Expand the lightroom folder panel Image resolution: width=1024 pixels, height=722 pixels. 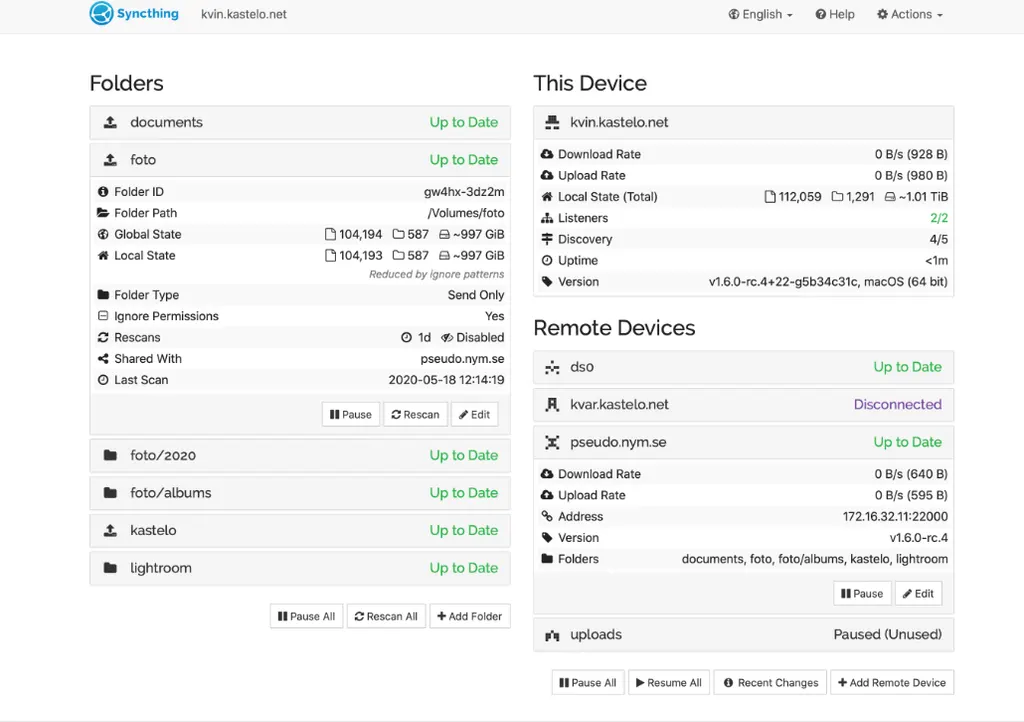coord(300,568)
